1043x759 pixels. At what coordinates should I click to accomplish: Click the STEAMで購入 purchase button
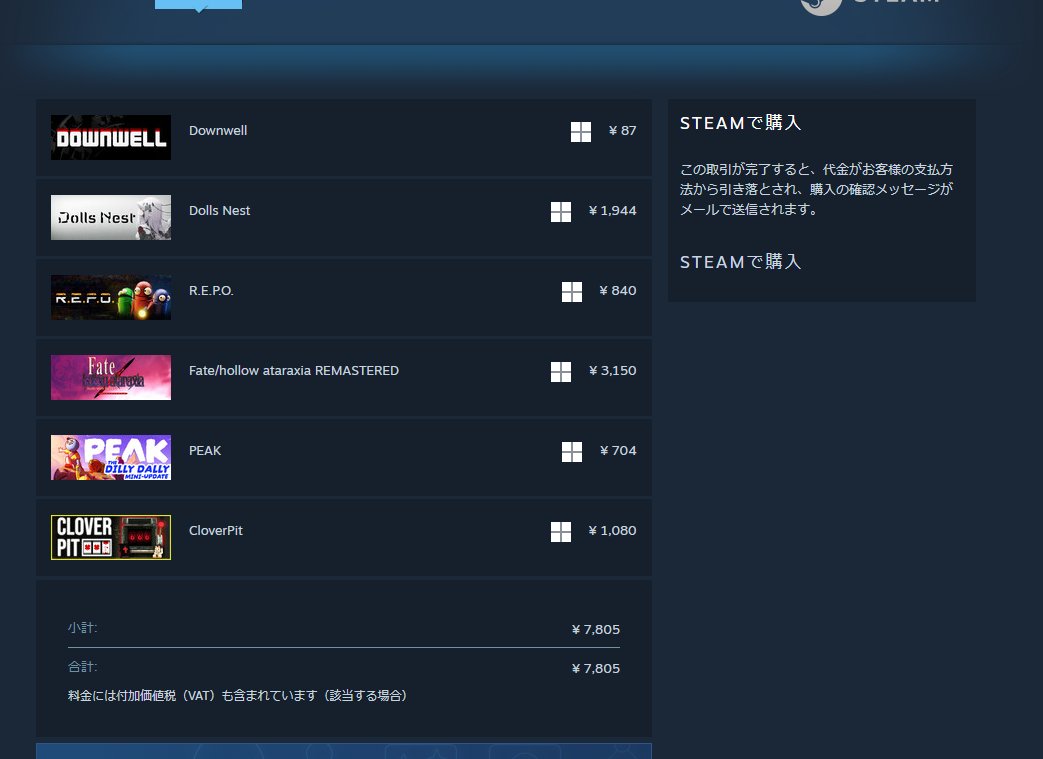(740, 261)
